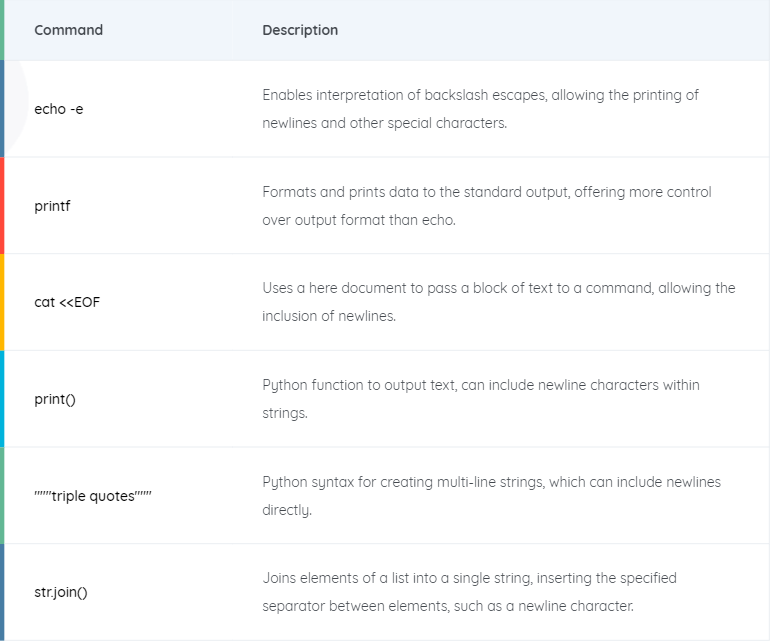Click the yellow color bar beside cat <<EOF
Image resolution: width=770 pixels, height=641 pixels.
[2, 302]
